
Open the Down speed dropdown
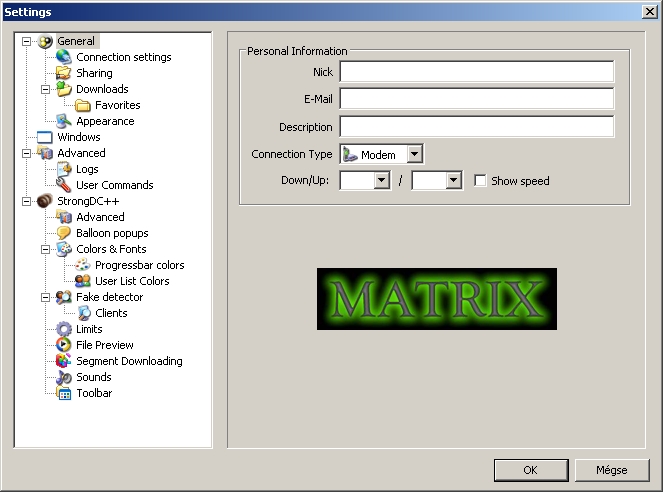[381, 181]
